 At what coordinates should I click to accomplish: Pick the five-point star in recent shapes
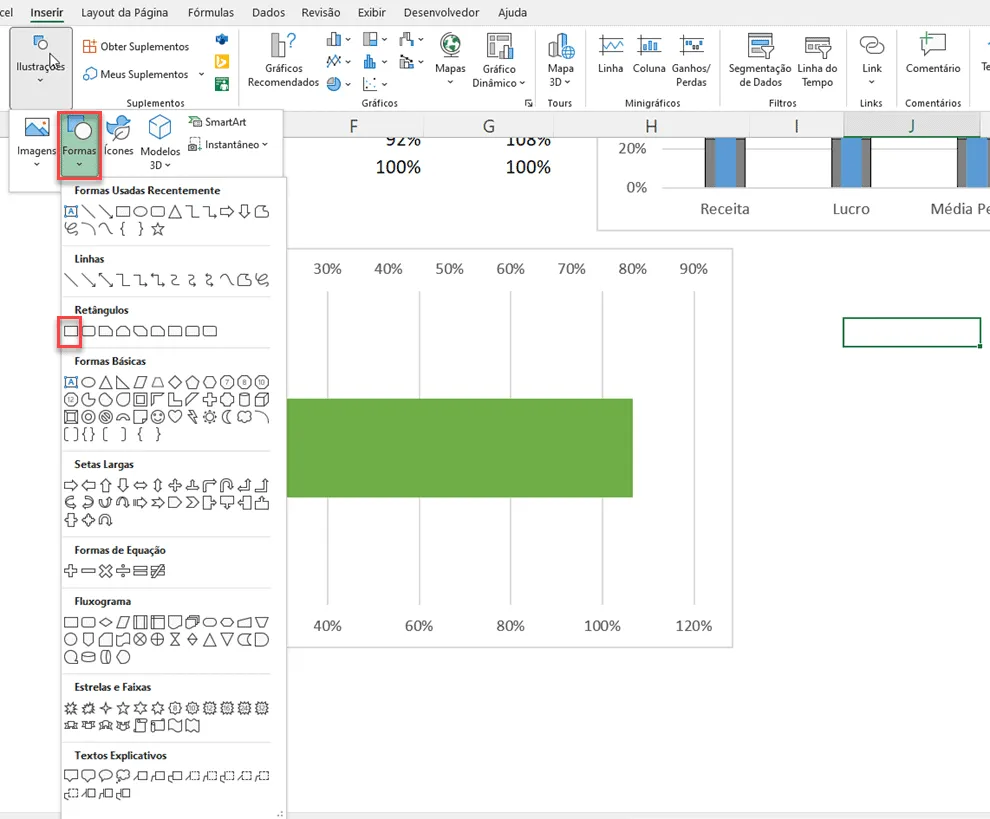pos(158,229)
